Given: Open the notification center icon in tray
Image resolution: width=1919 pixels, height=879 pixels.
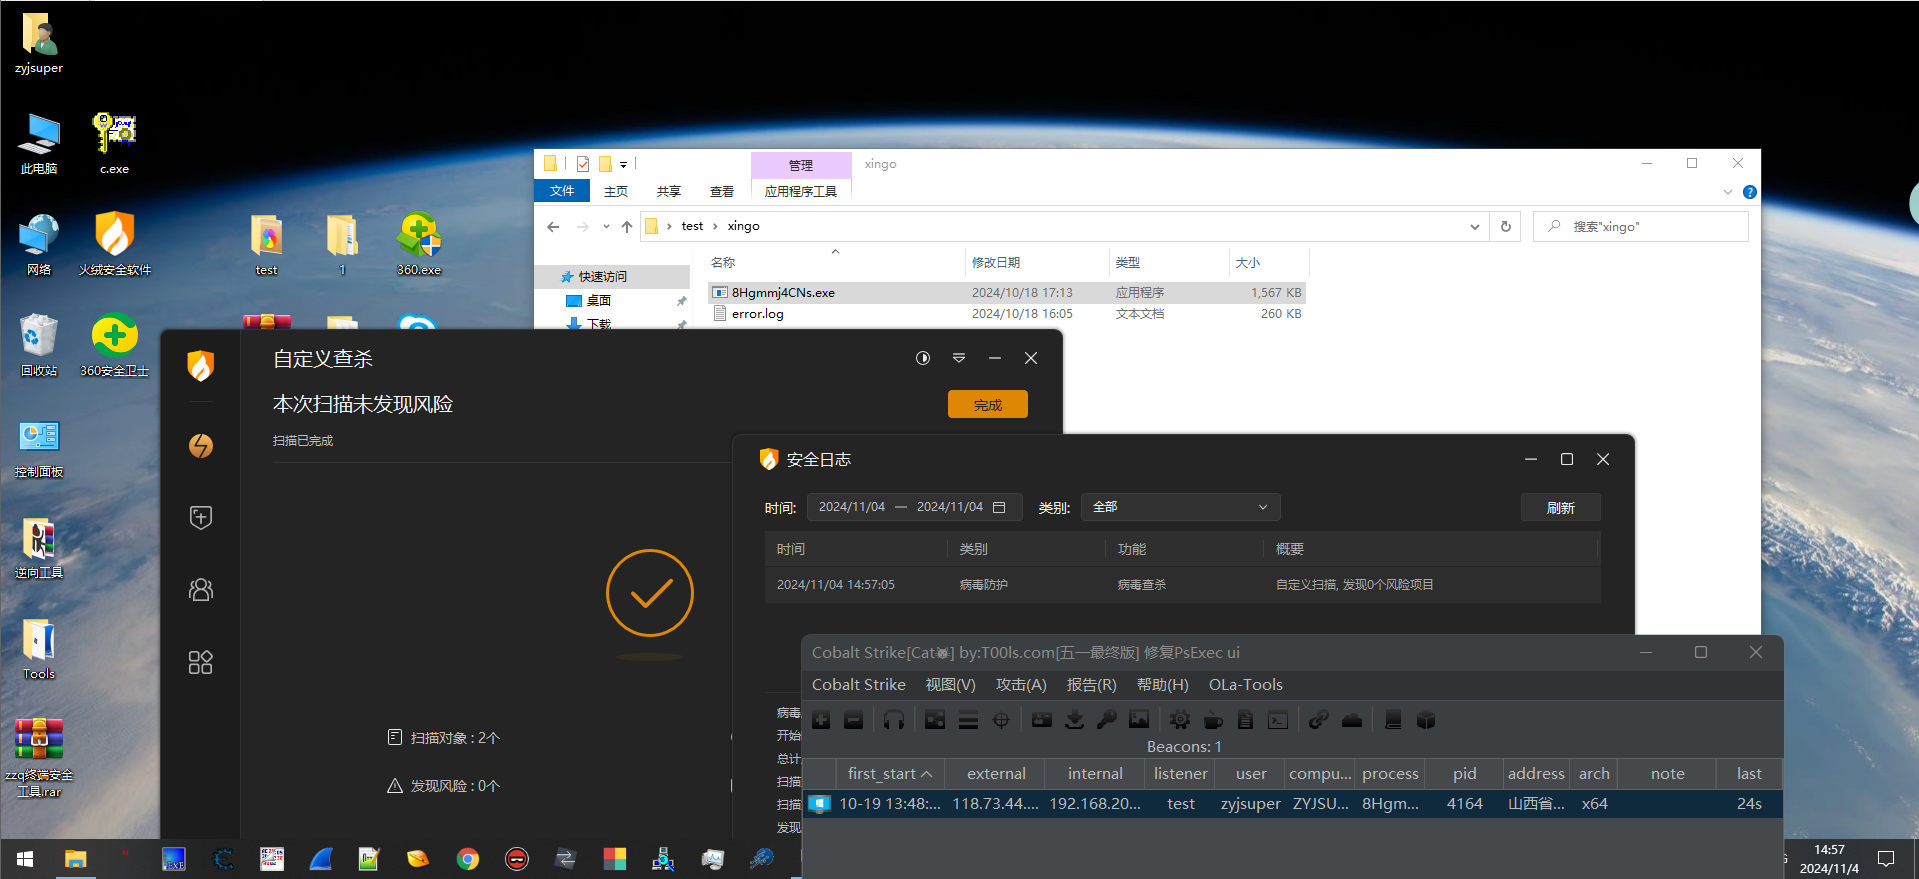Looking at the screenshot, I should [x=1886, y=859].
